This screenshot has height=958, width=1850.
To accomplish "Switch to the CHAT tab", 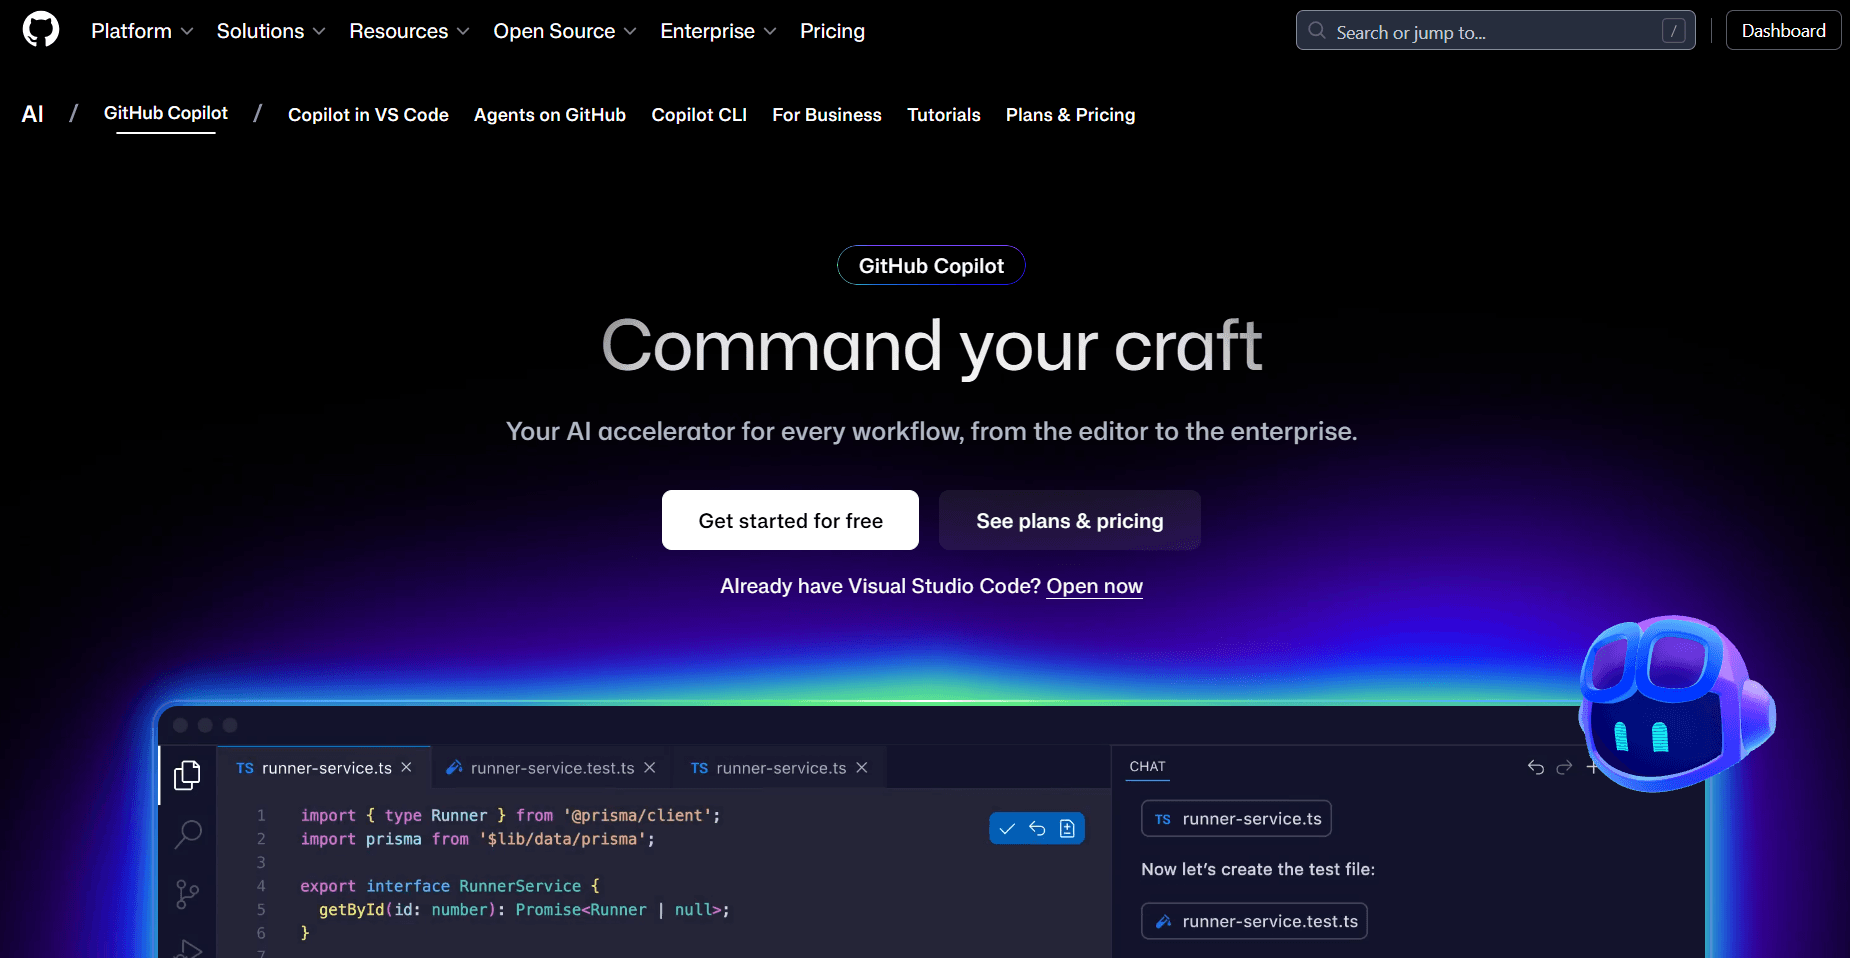I will click(1146, 767).
